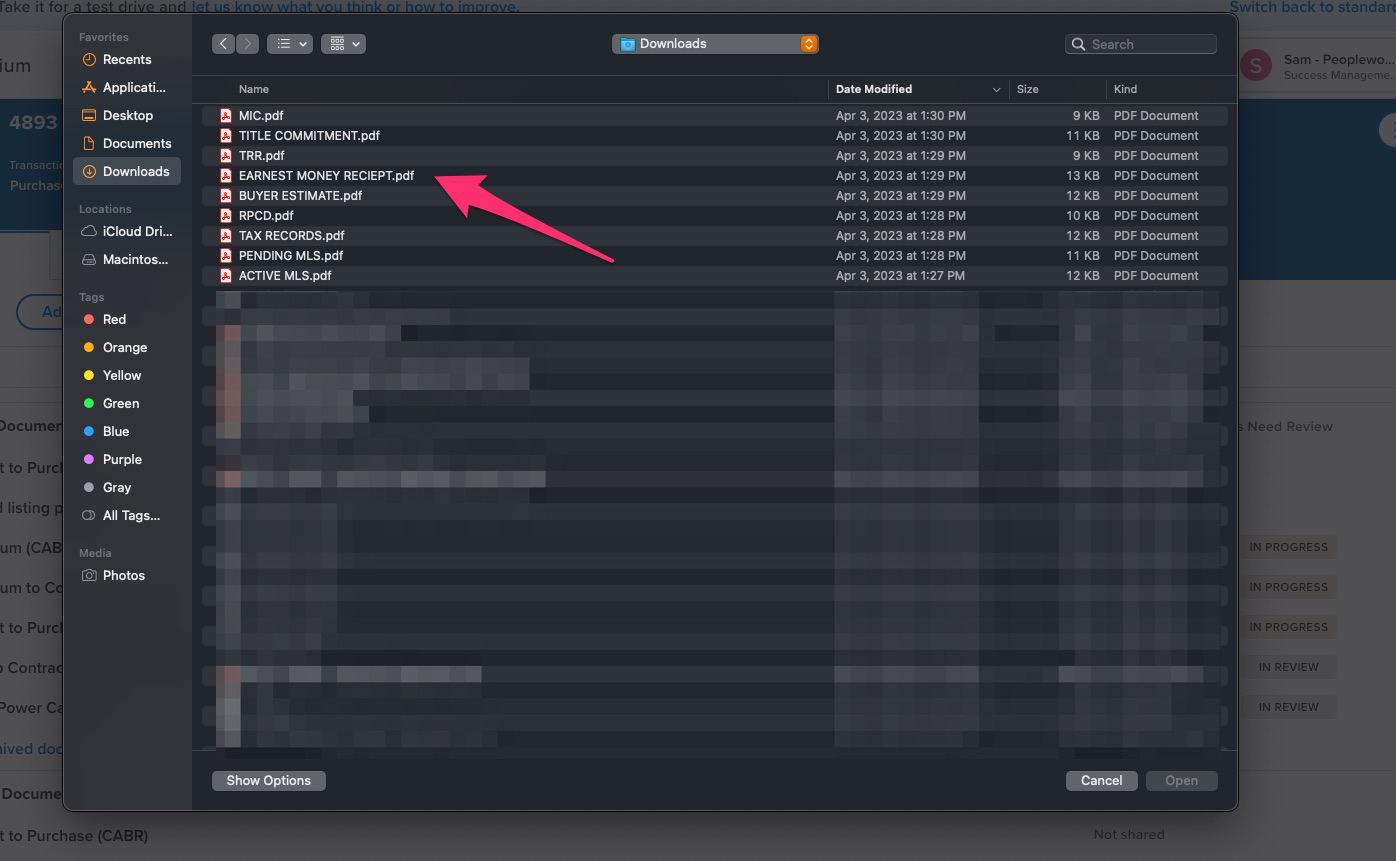Click the search magnifier icon
The image size is (1396, 861).
click(1078, 44)
